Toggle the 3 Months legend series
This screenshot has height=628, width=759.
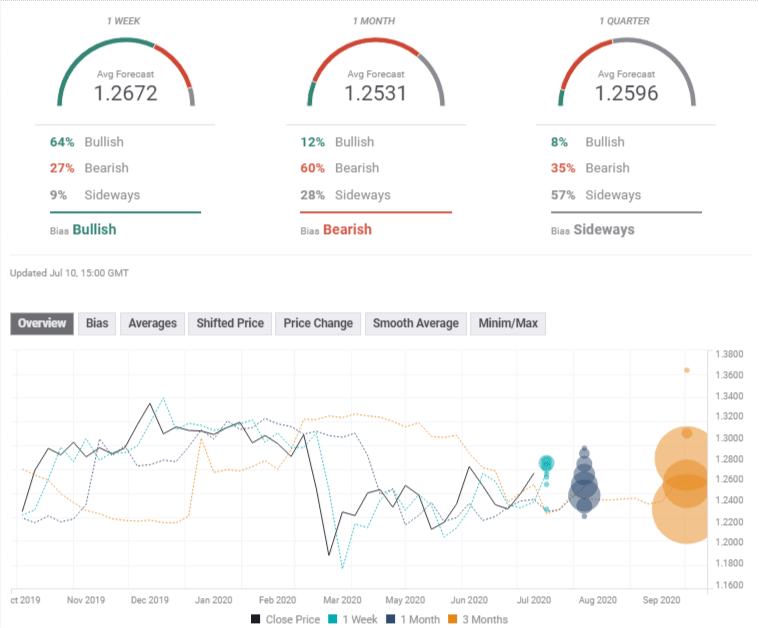477,619
